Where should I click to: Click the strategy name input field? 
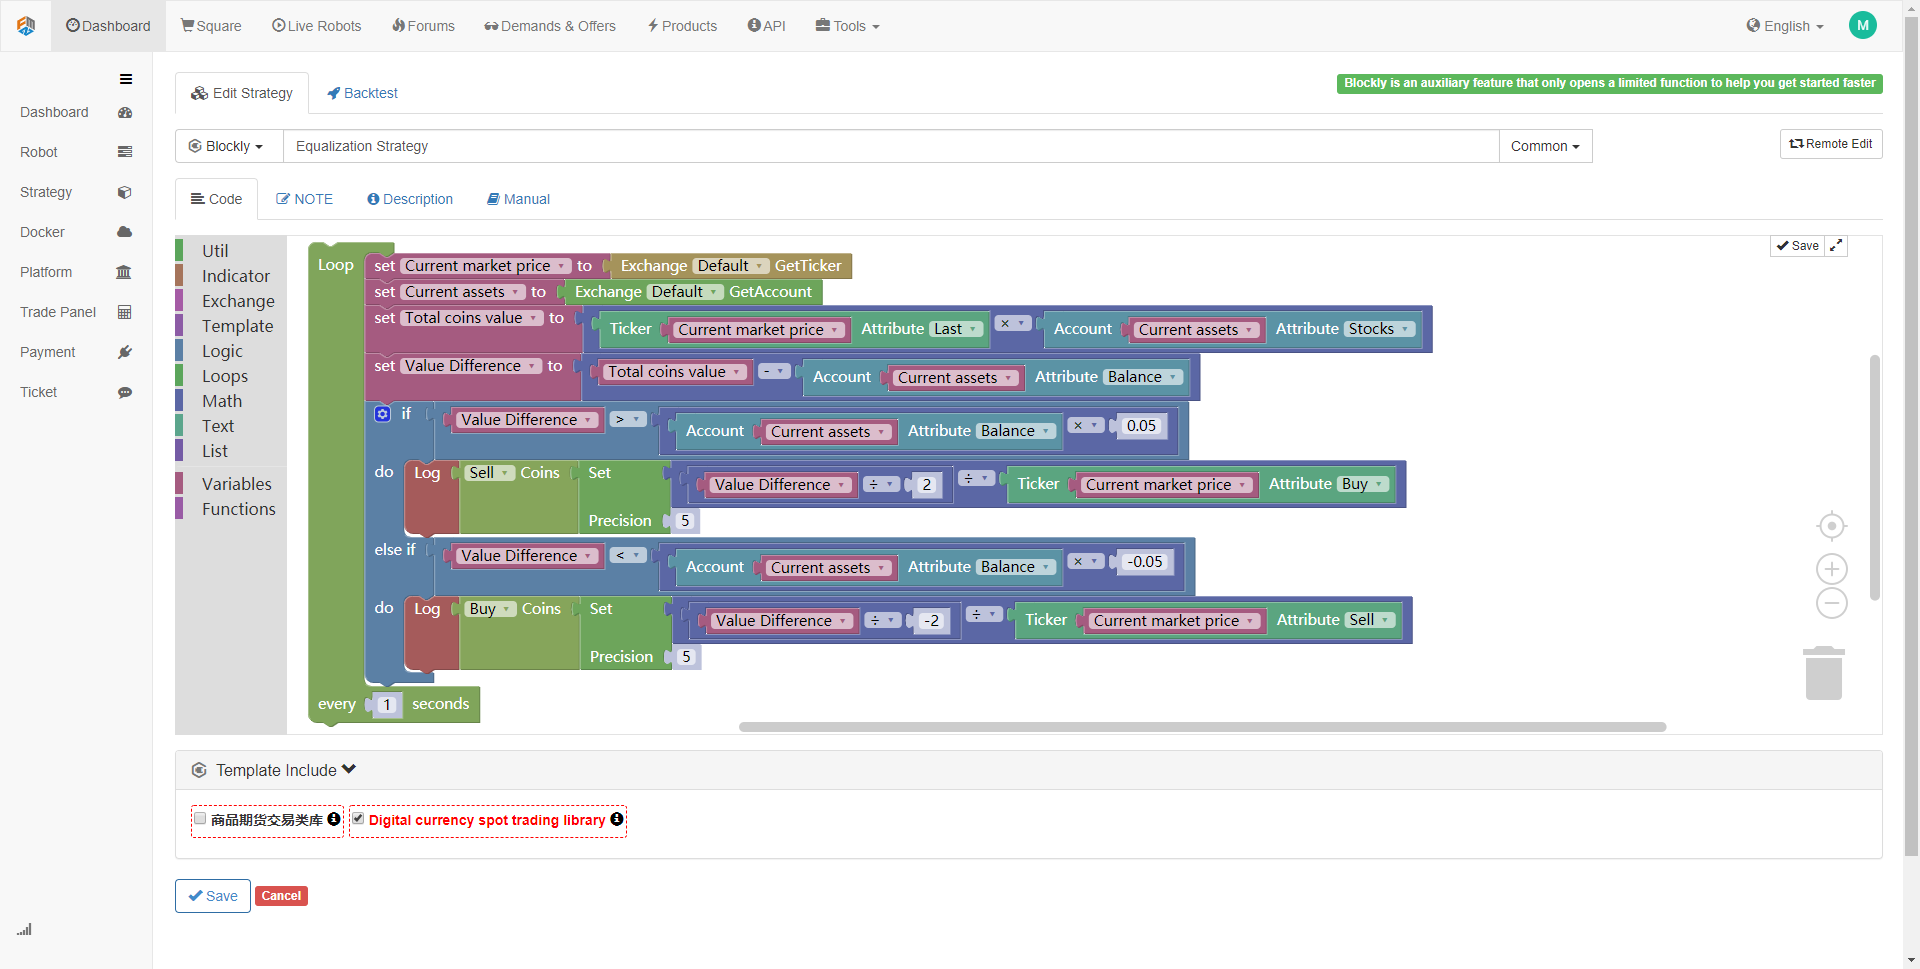click(x=891, y=146)
